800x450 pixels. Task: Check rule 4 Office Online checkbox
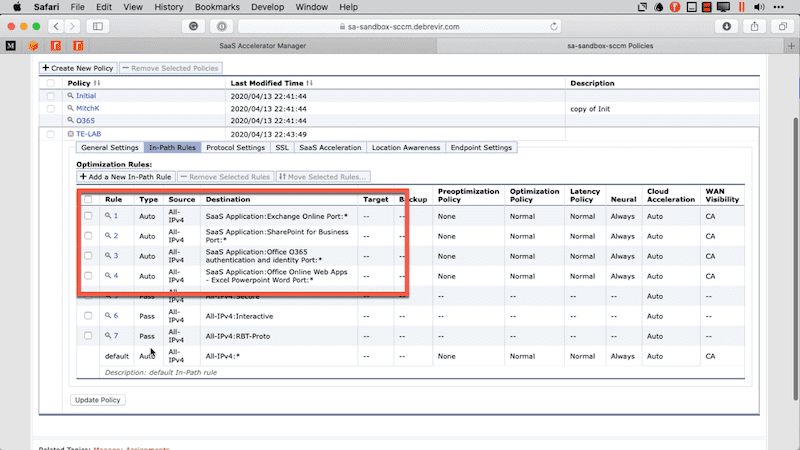(x=88, y=276)
